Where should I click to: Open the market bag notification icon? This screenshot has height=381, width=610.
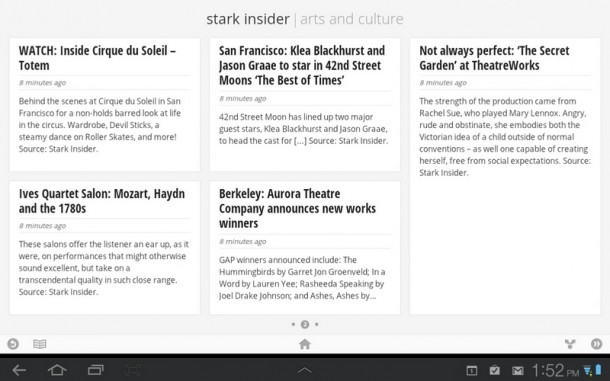pyautogui.click(x=494, y=370)
